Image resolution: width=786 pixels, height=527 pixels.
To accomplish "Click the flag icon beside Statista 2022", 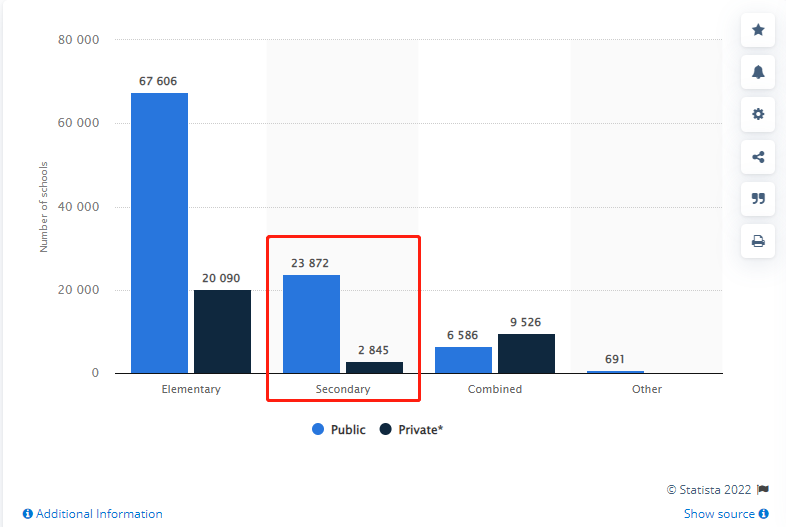I will pyautogui.click(x=763, y=489).
